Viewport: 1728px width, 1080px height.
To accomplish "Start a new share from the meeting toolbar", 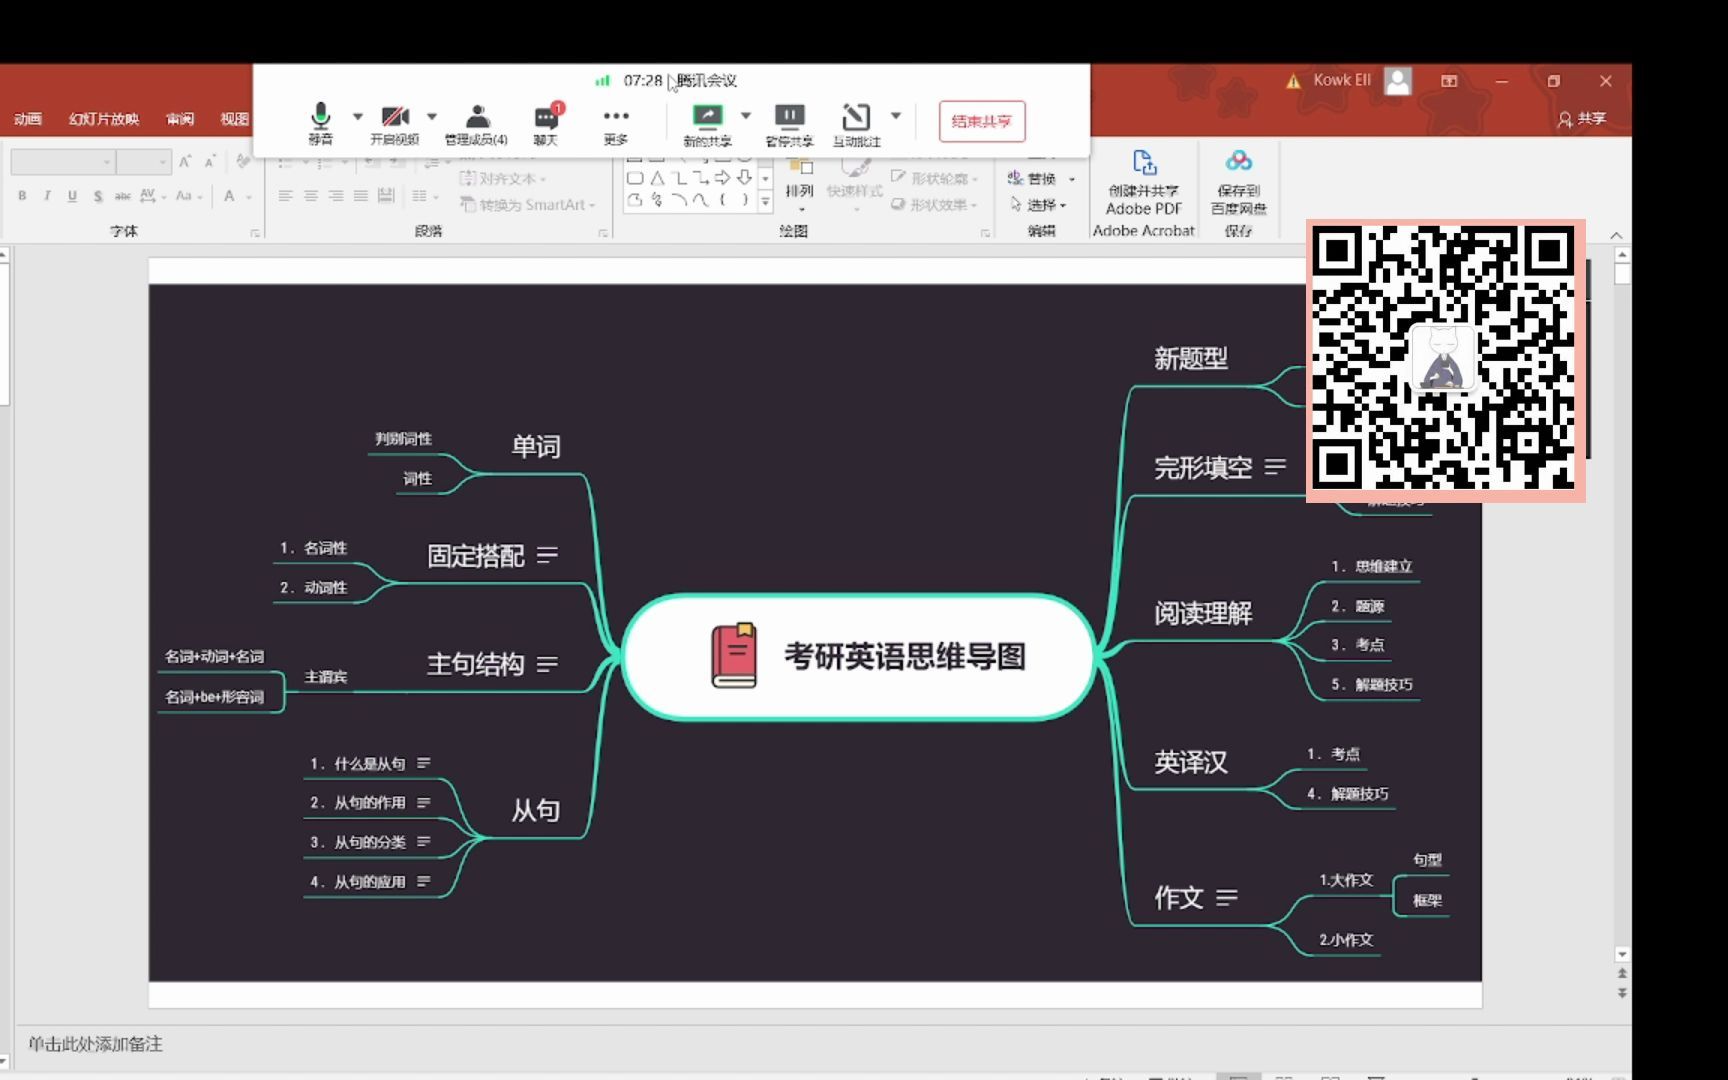I will [x=707, y=124].
